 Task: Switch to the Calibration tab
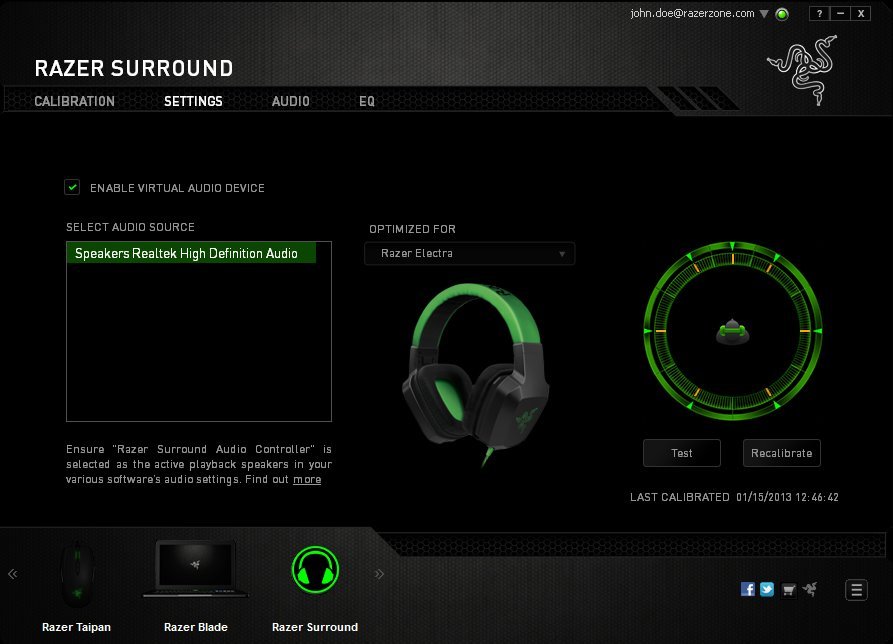coord(74,100)
